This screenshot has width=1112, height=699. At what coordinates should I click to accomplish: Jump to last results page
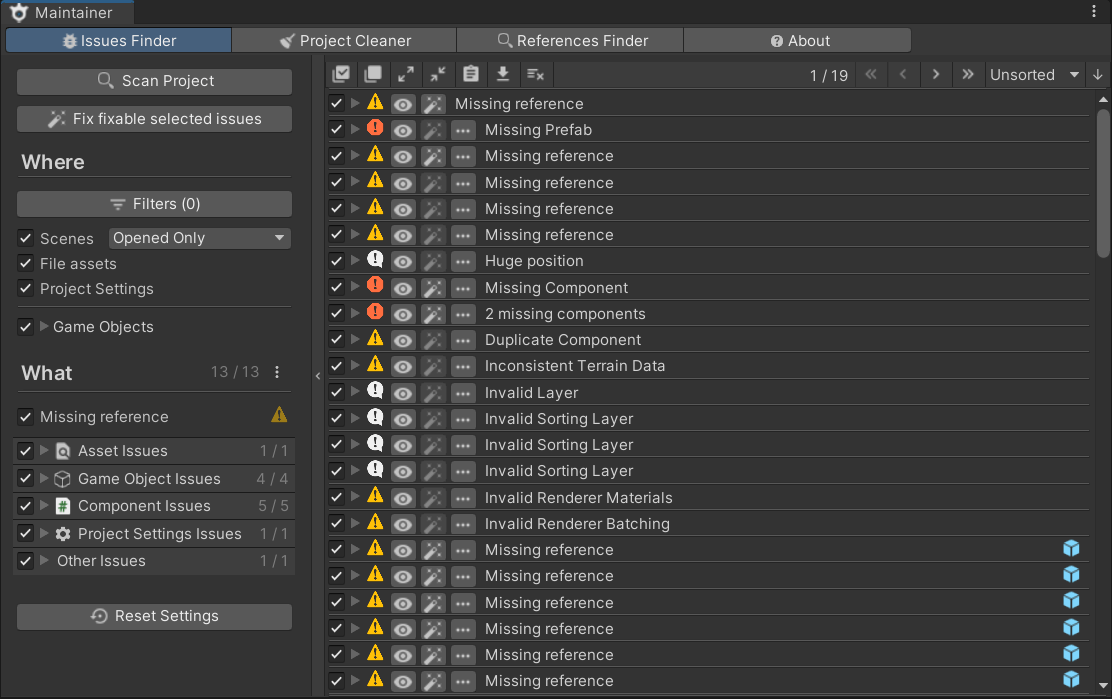tap(968, 74)
